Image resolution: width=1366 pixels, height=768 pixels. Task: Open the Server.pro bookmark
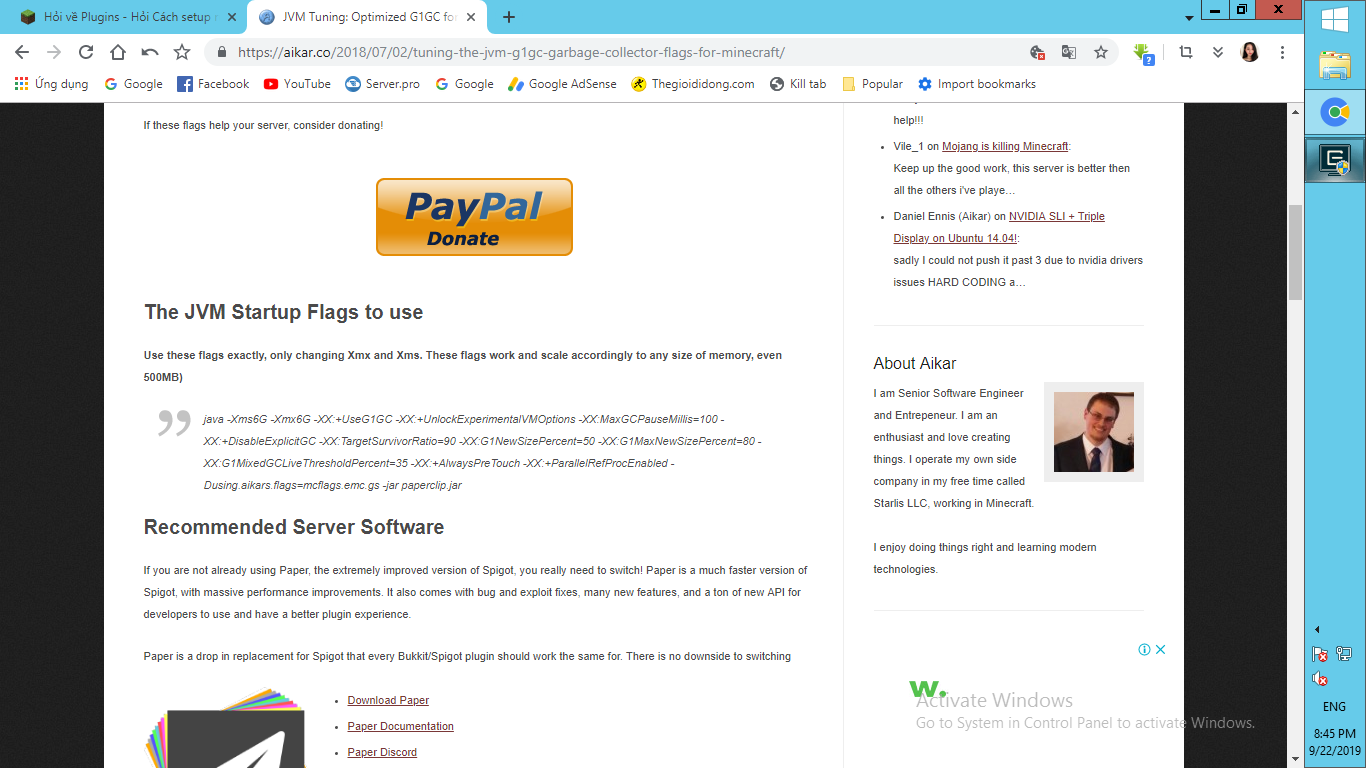[x=383, y=84]
